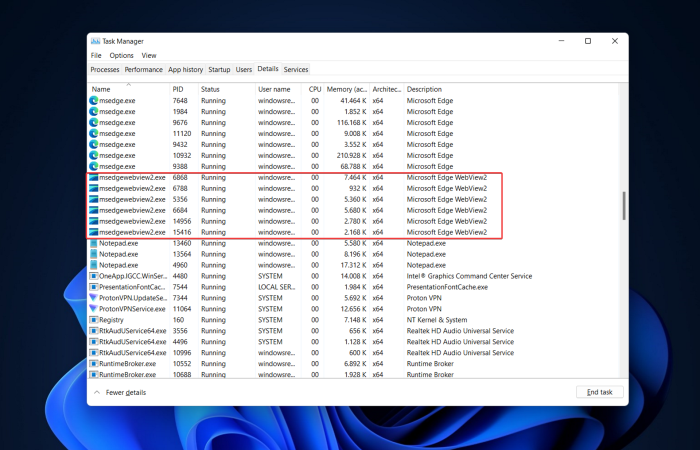Switch to the App history tab
This screenshot has width=700, height=450.
pos(185,70)
